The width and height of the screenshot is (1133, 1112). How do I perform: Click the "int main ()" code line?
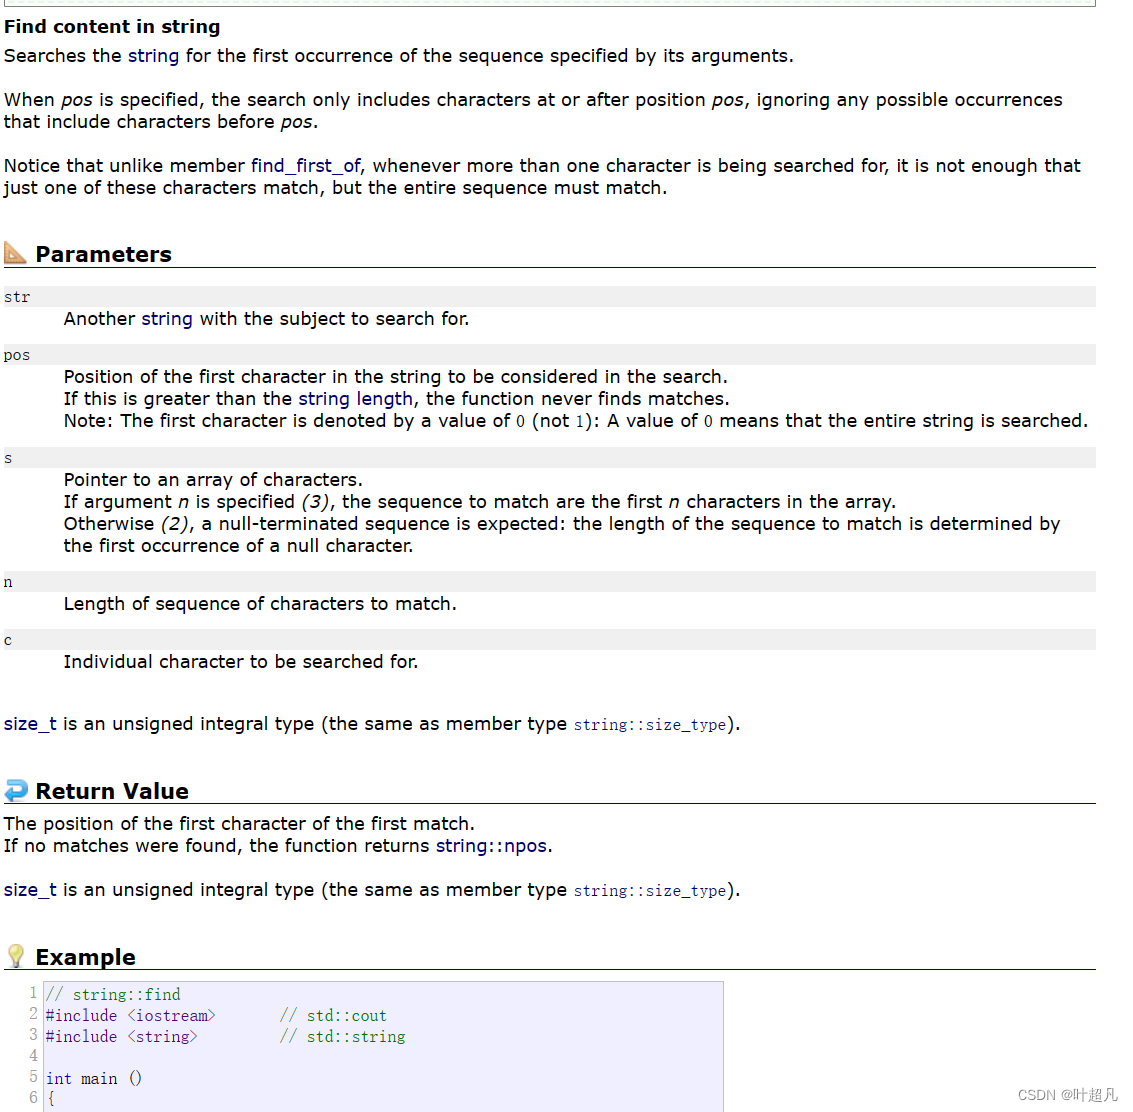pyautogui.click(x=94, y=1079)
